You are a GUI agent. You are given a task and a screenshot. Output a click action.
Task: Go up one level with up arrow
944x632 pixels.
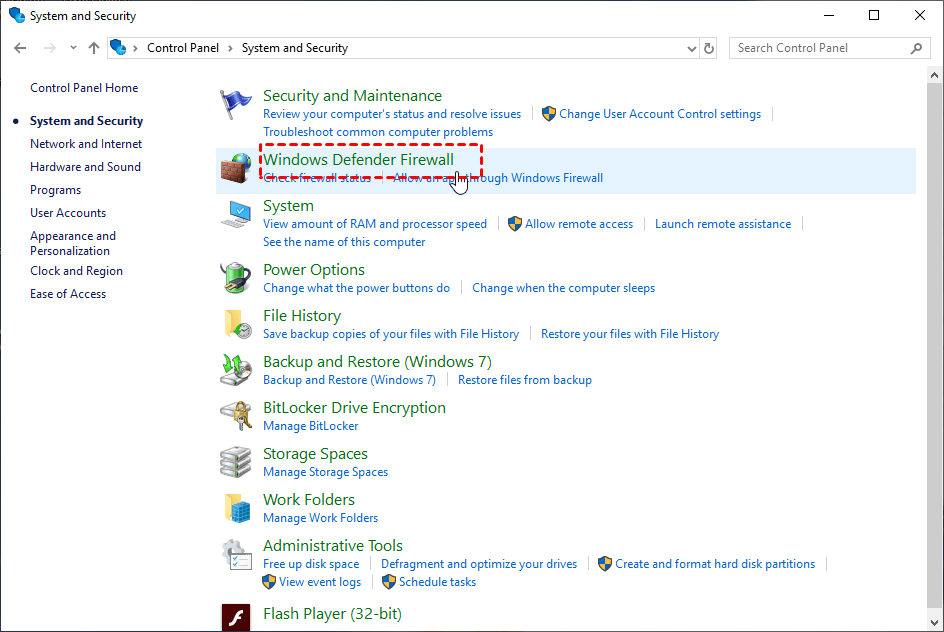tap(94, 48)
